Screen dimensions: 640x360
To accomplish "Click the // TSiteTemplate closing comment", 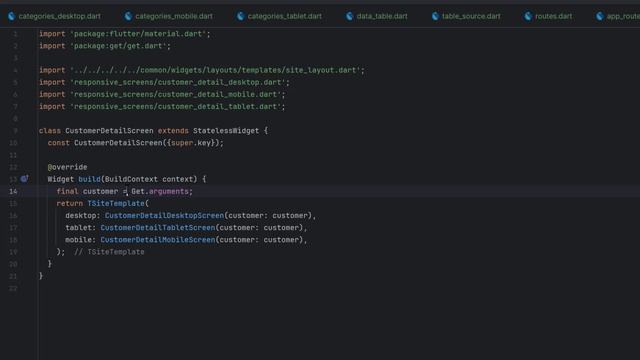I will [109, 252].
